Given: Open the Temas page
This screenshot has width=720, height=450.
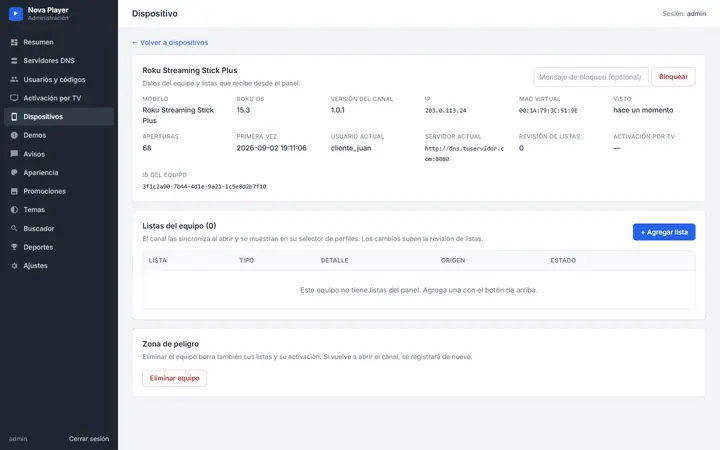Looking at the screenshot, I should point(59,209).
